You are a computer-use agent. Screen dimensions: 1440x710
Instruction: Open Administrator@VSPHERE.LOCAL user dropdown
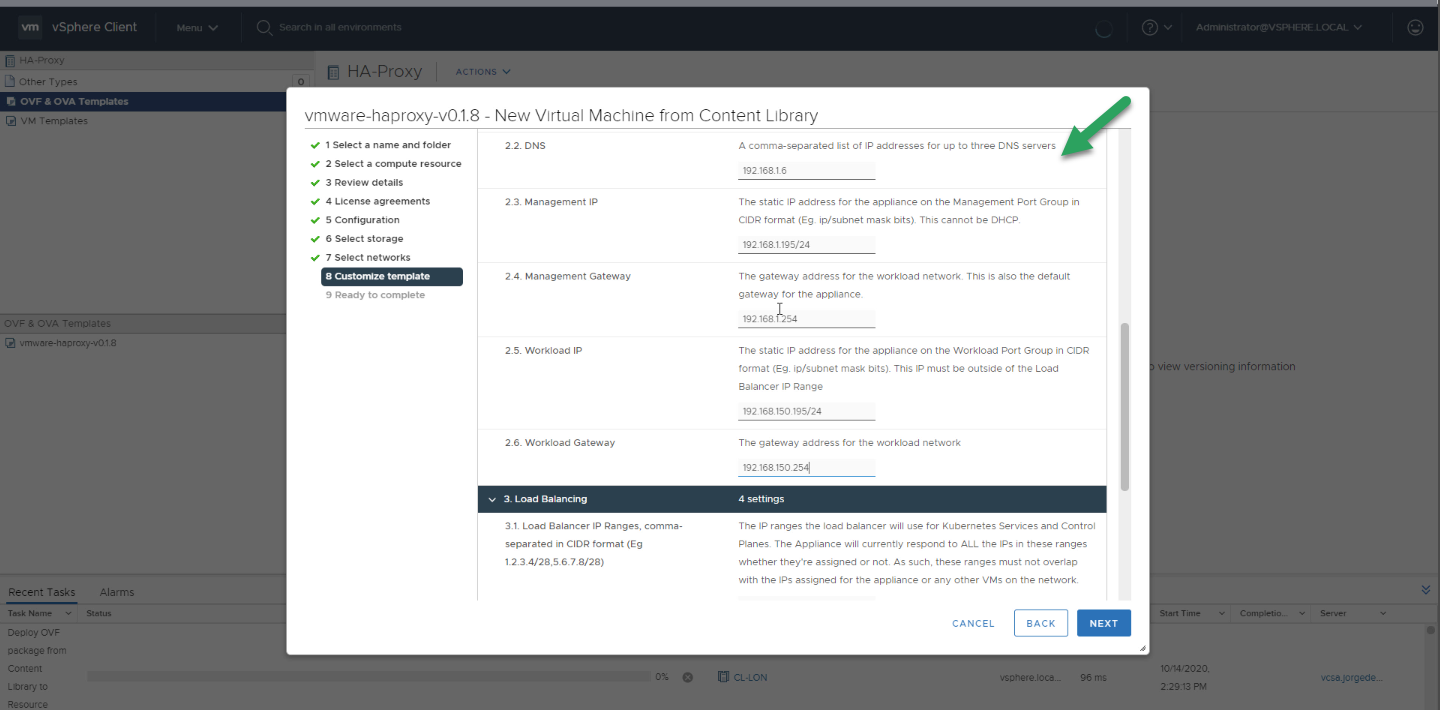(x=1279, y=28)
